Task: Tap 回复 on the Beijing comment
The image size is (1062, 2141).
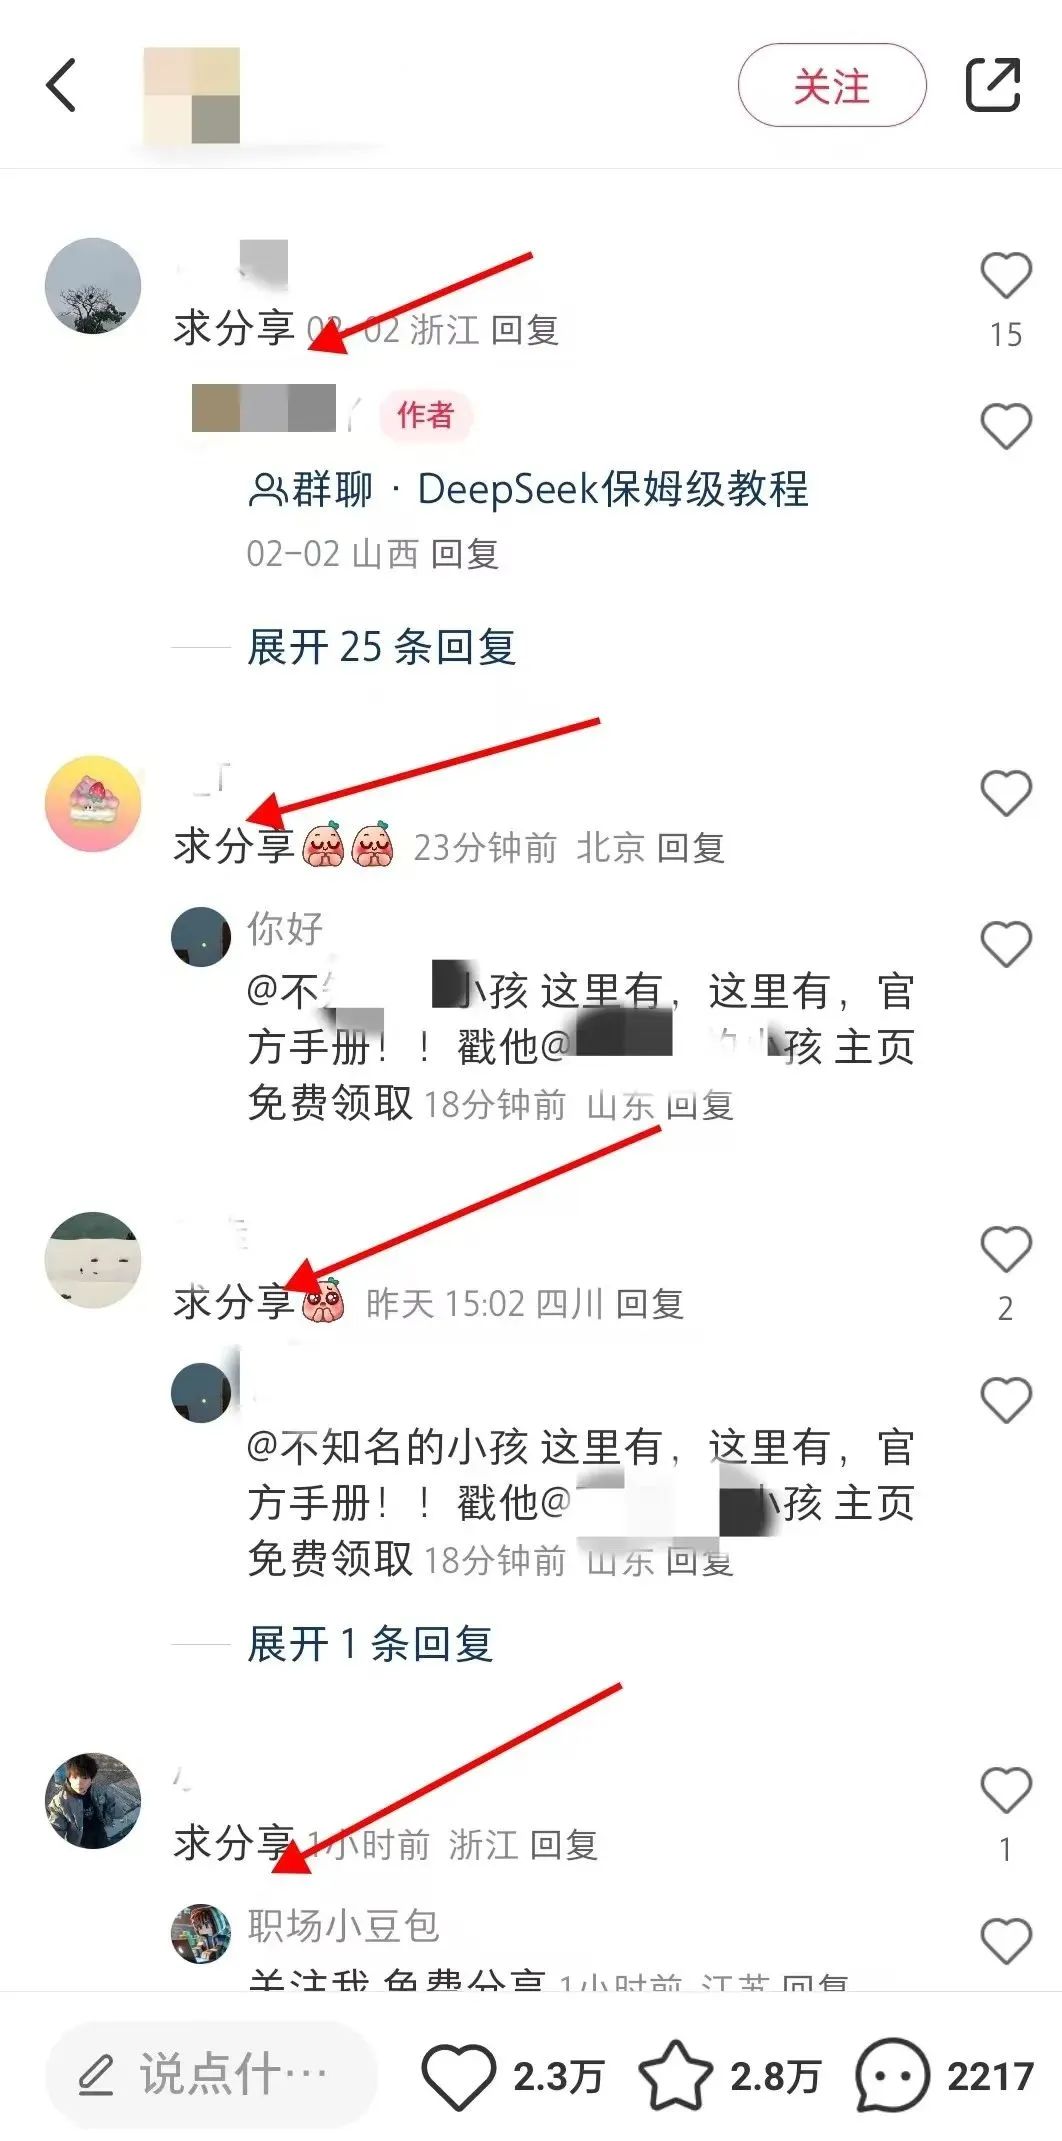Action: click(x=691, y=848)
